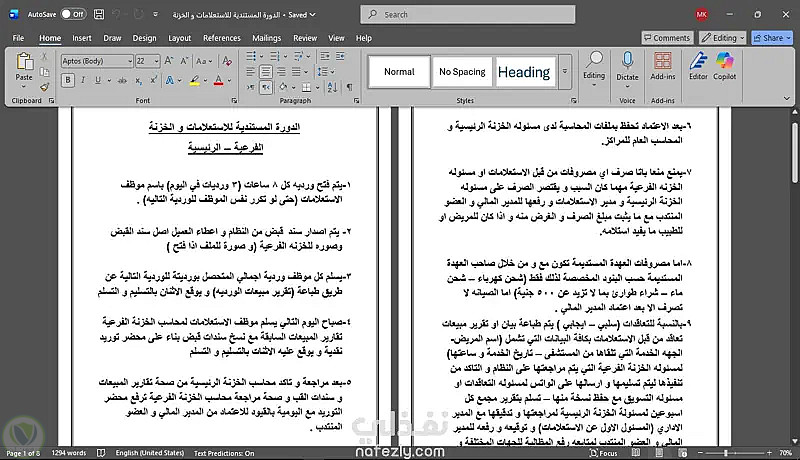Align text to the right
The height and width of the screenshot is (460, 800).
281,72
